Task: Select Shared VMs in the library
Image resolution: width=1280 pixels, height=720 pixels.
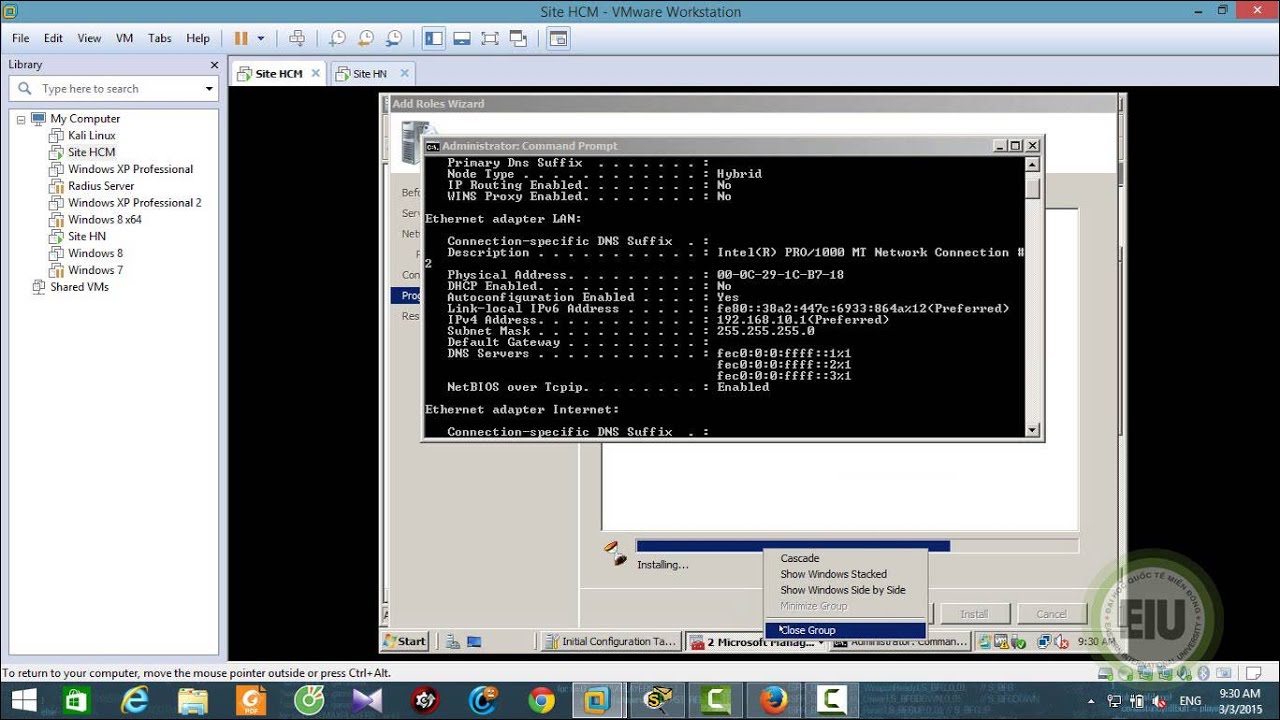Action: [x=79, y=287]
